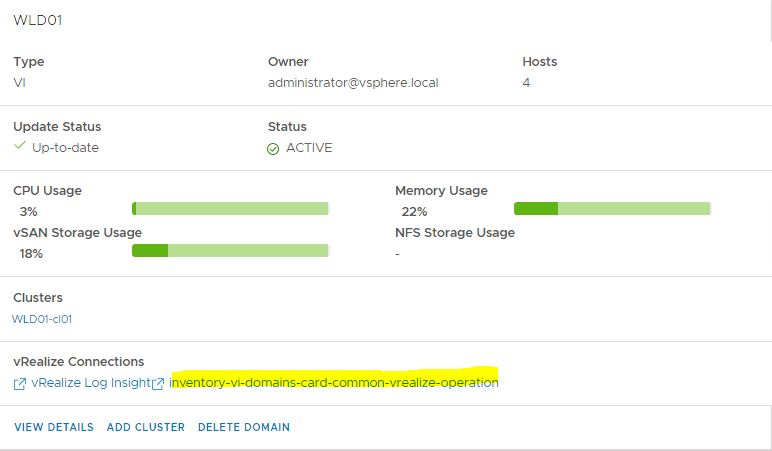The height and width of the screenshot is (451, 772).
Task: Click the vSAN Storage Usage bar
Action: click(x=230, y=250)
